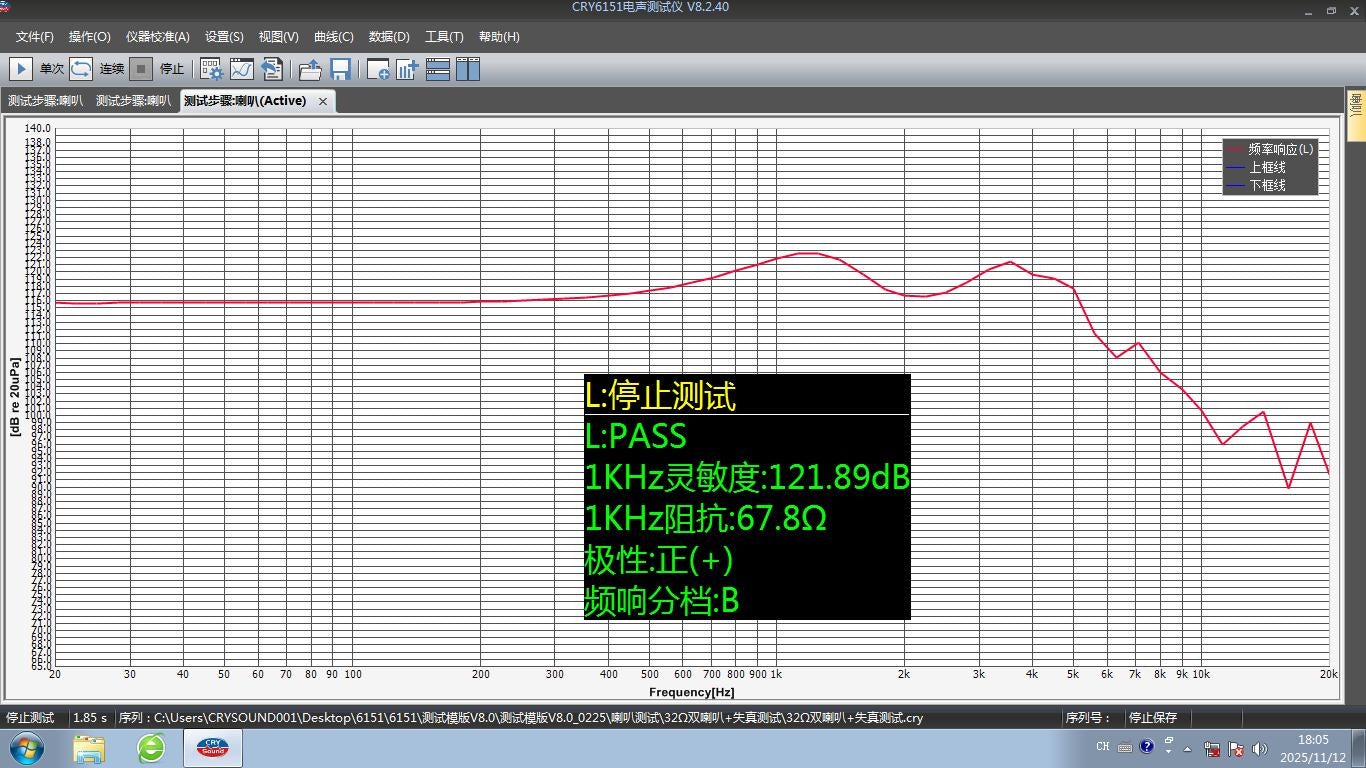Click the volume speaker tray icon
The width and height of the screenshot is (1366, 768).
tap(1259, 748)
